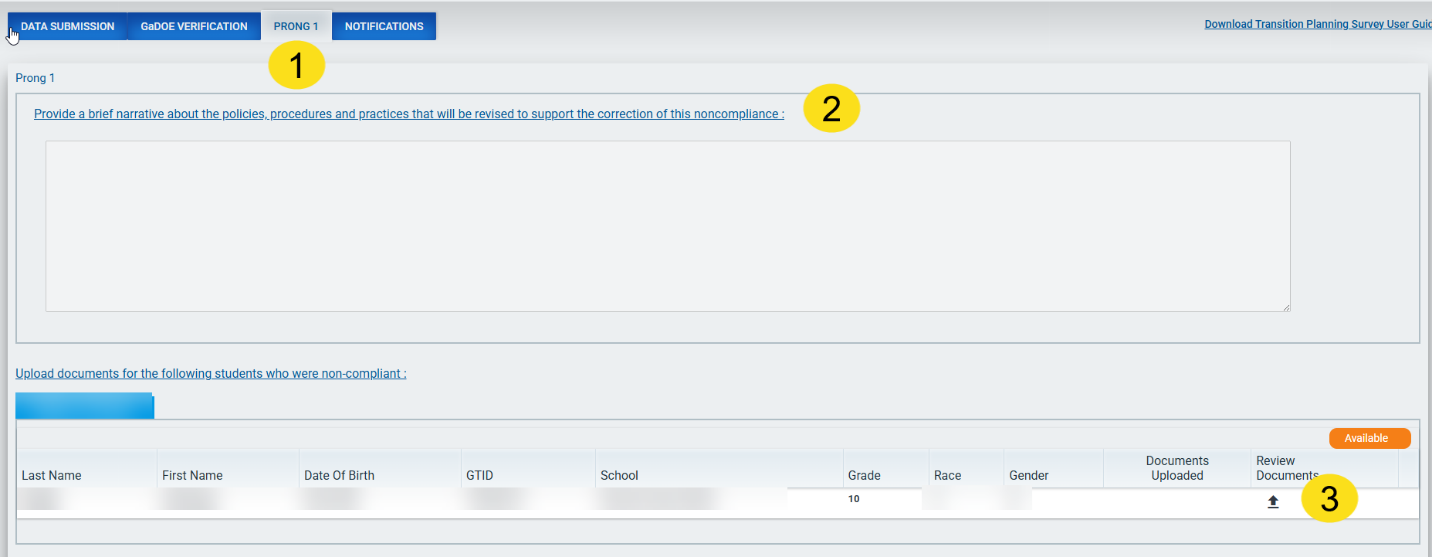Click the upload arrow icon in Review Documents

tap(1273, 502)
